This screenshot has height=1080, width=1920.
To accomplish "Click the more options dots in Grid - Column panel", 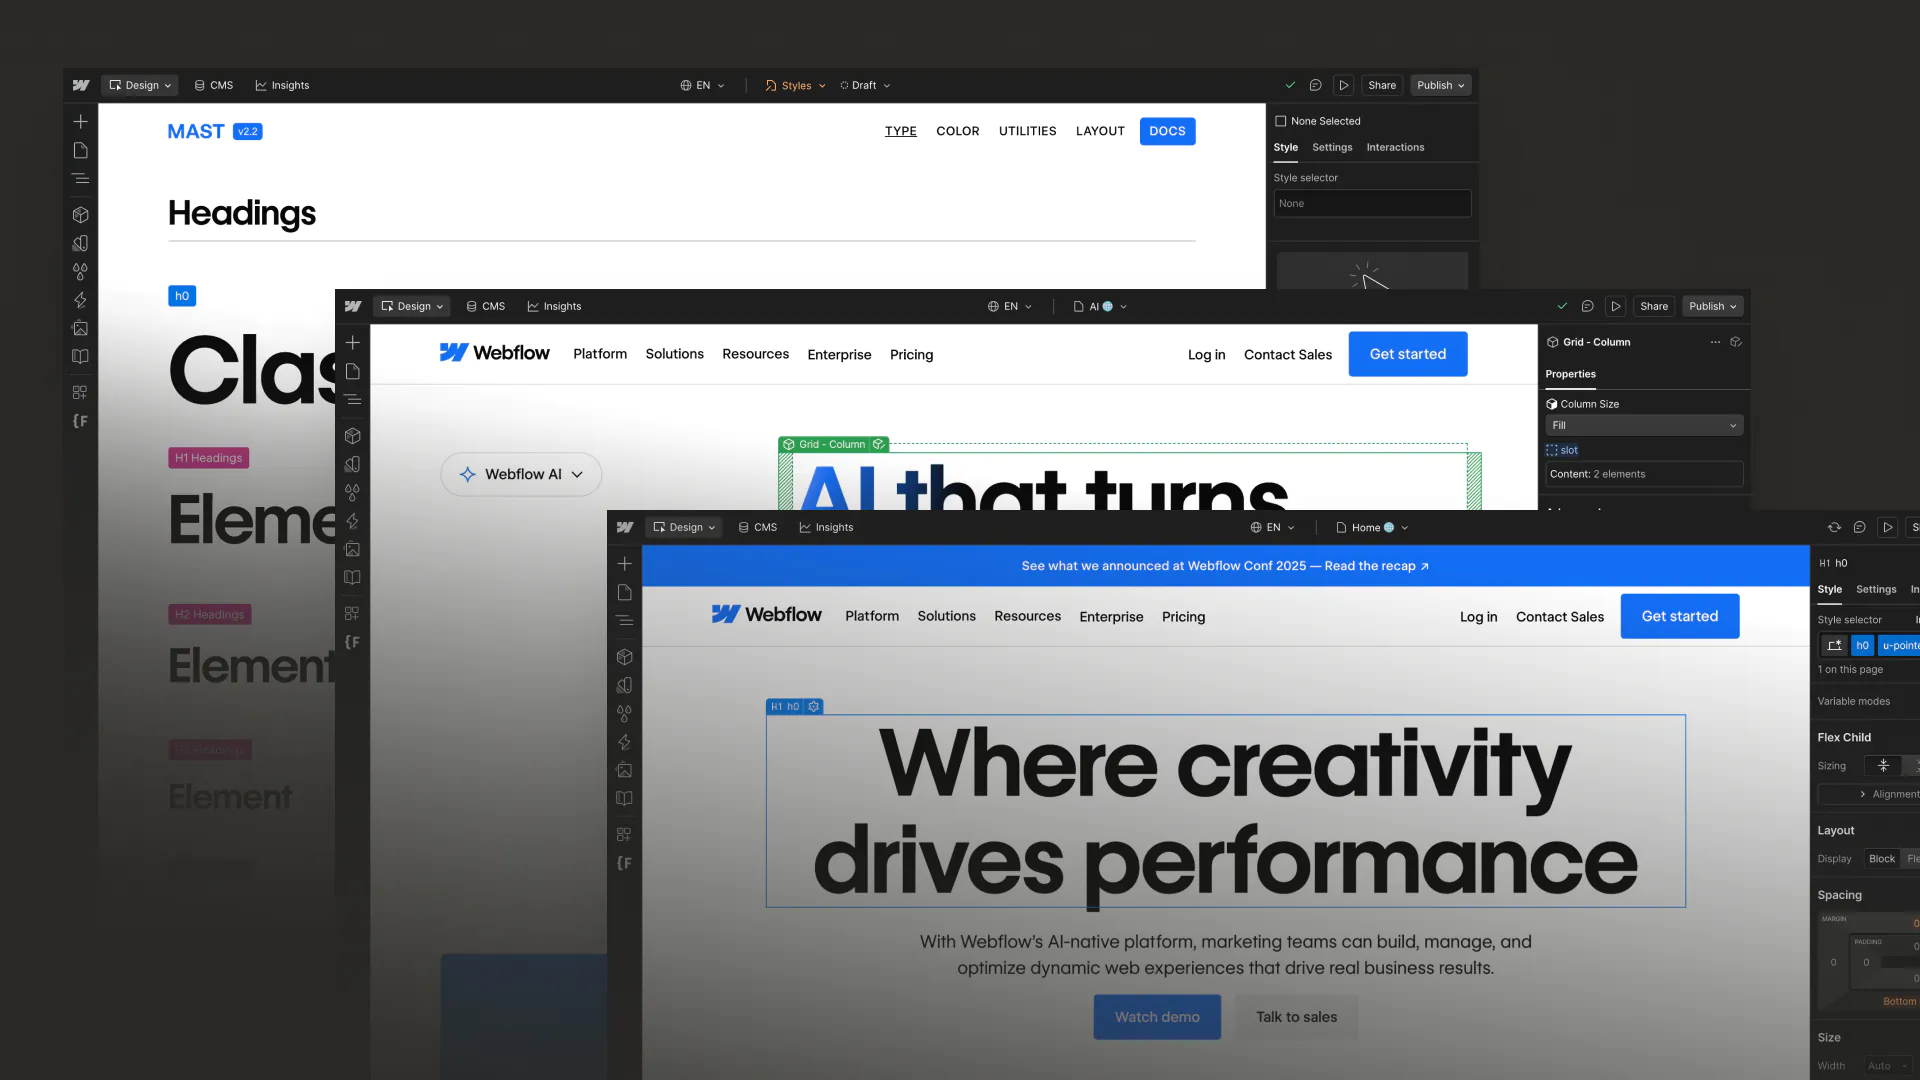I will pyautogui.click(x=1715, y=342).
